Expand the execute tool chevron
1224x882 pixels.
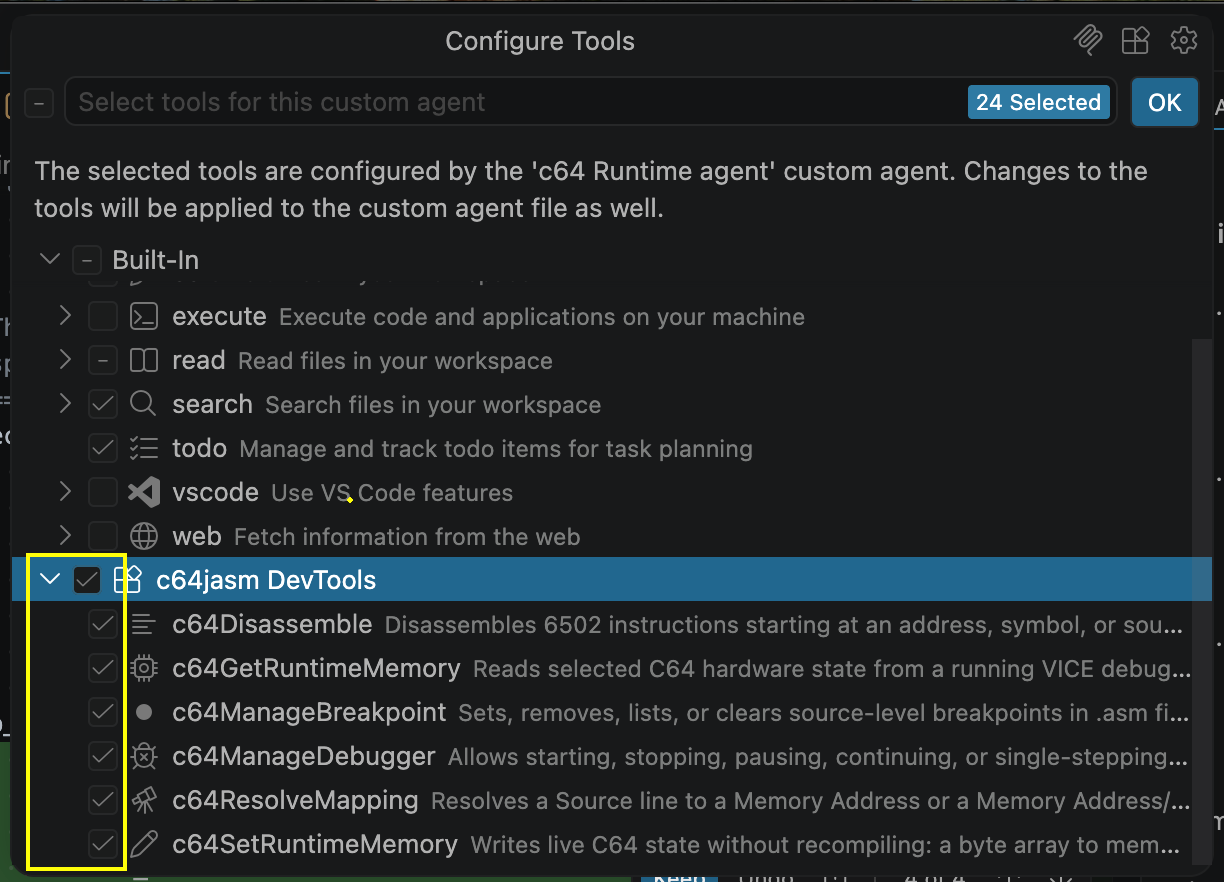[x=65, y=317]
